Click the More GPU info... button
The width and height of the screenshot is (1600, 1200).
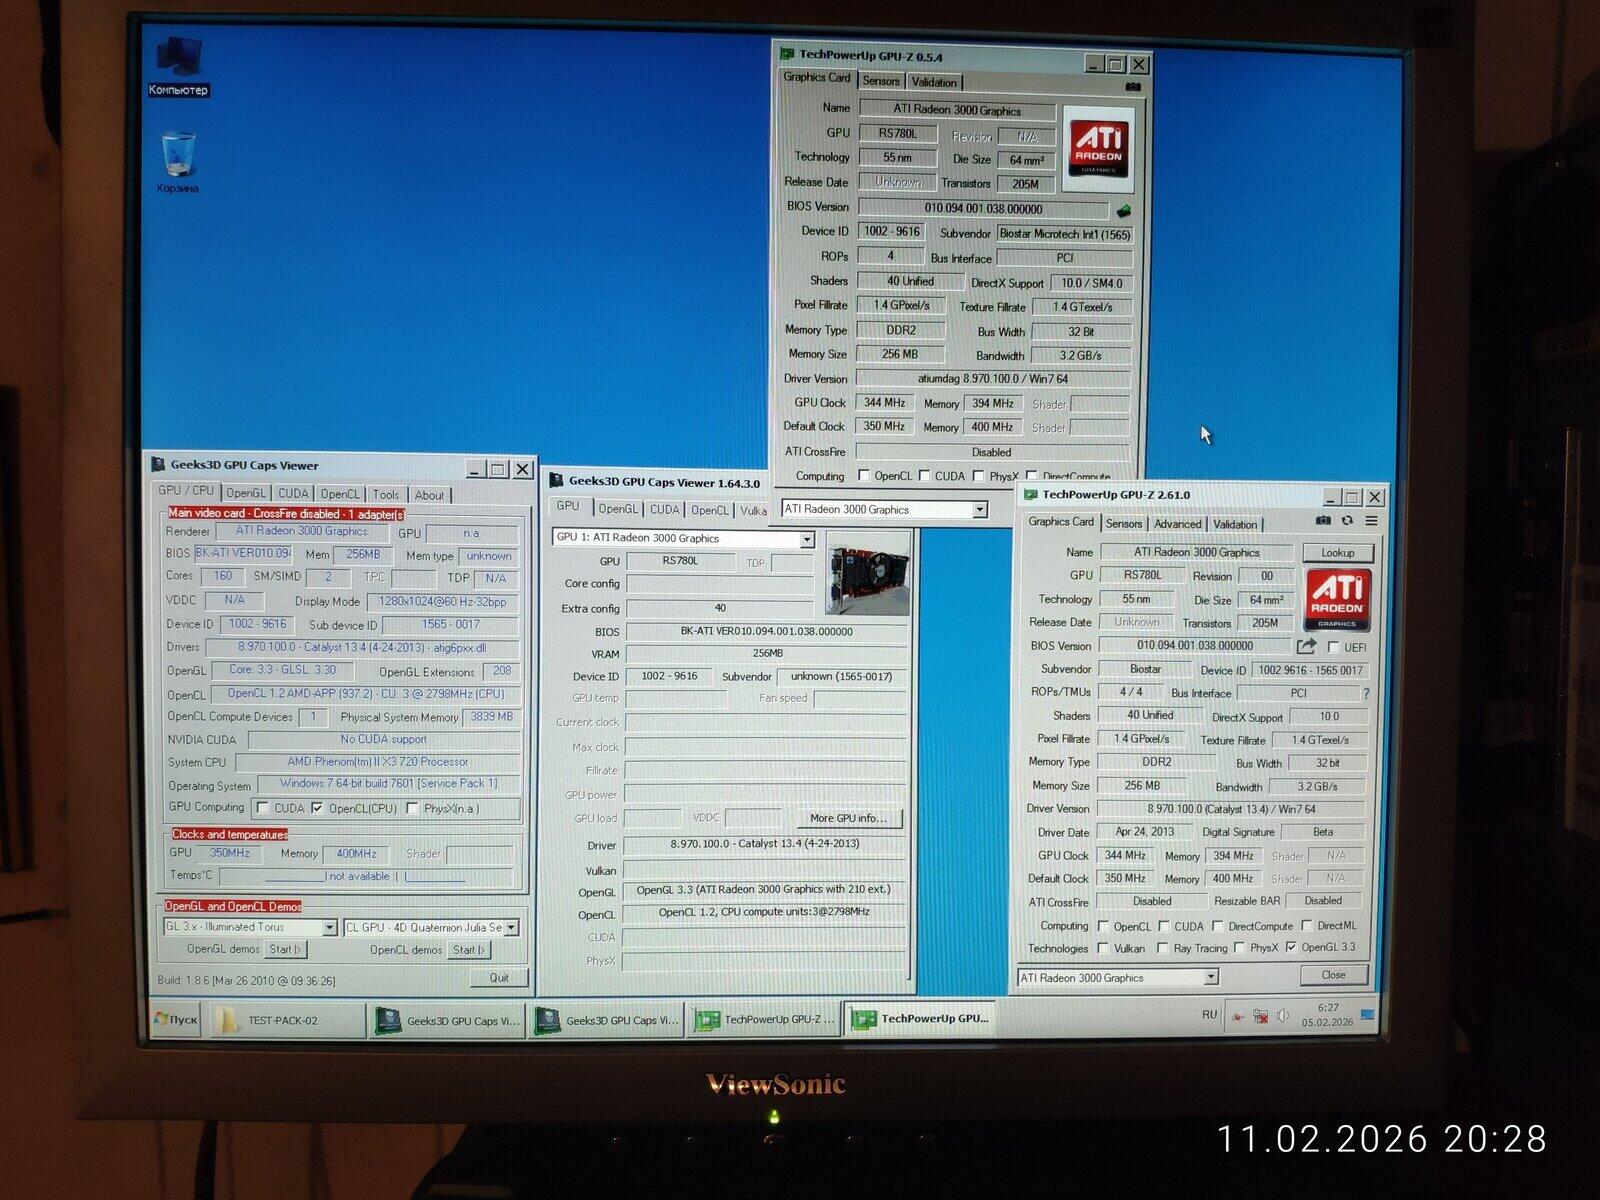pyautogui.click(x=848, y=818)
